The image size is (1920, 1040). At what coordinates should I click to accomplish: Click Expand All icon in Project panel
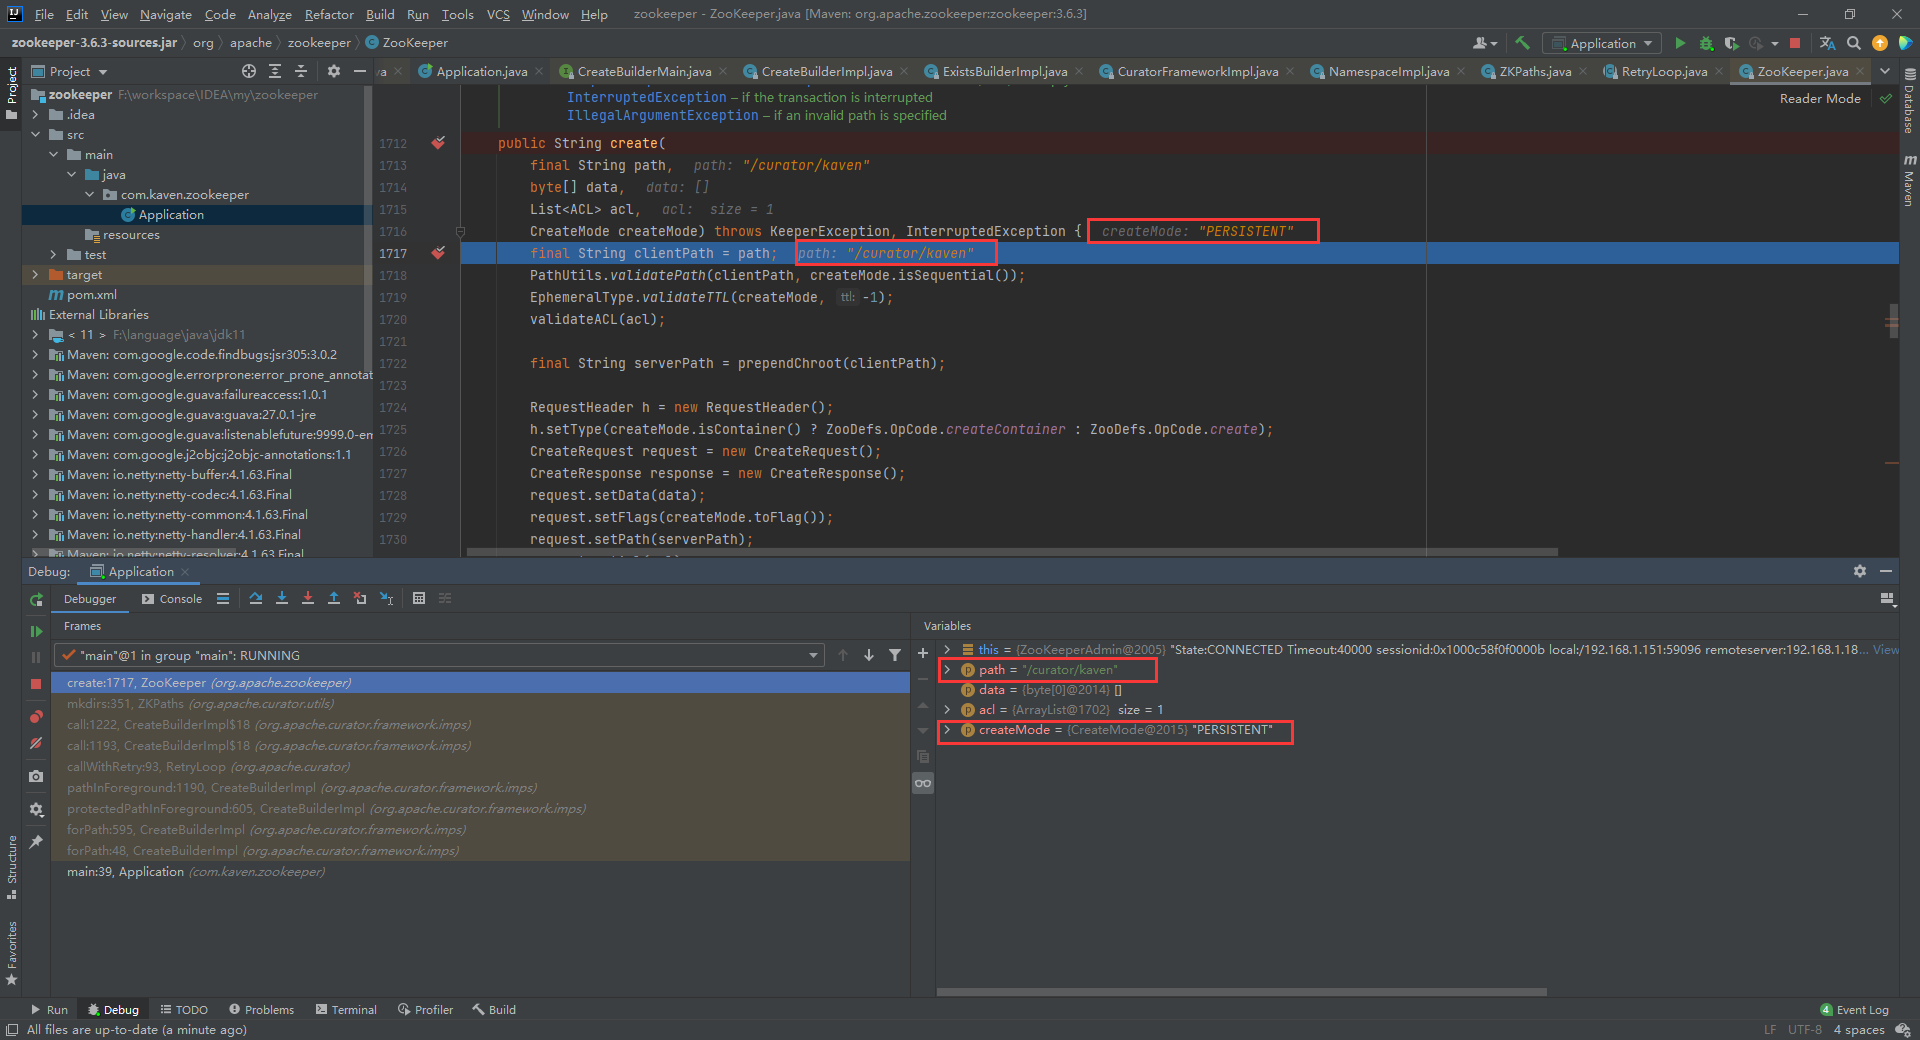(275, 71)
